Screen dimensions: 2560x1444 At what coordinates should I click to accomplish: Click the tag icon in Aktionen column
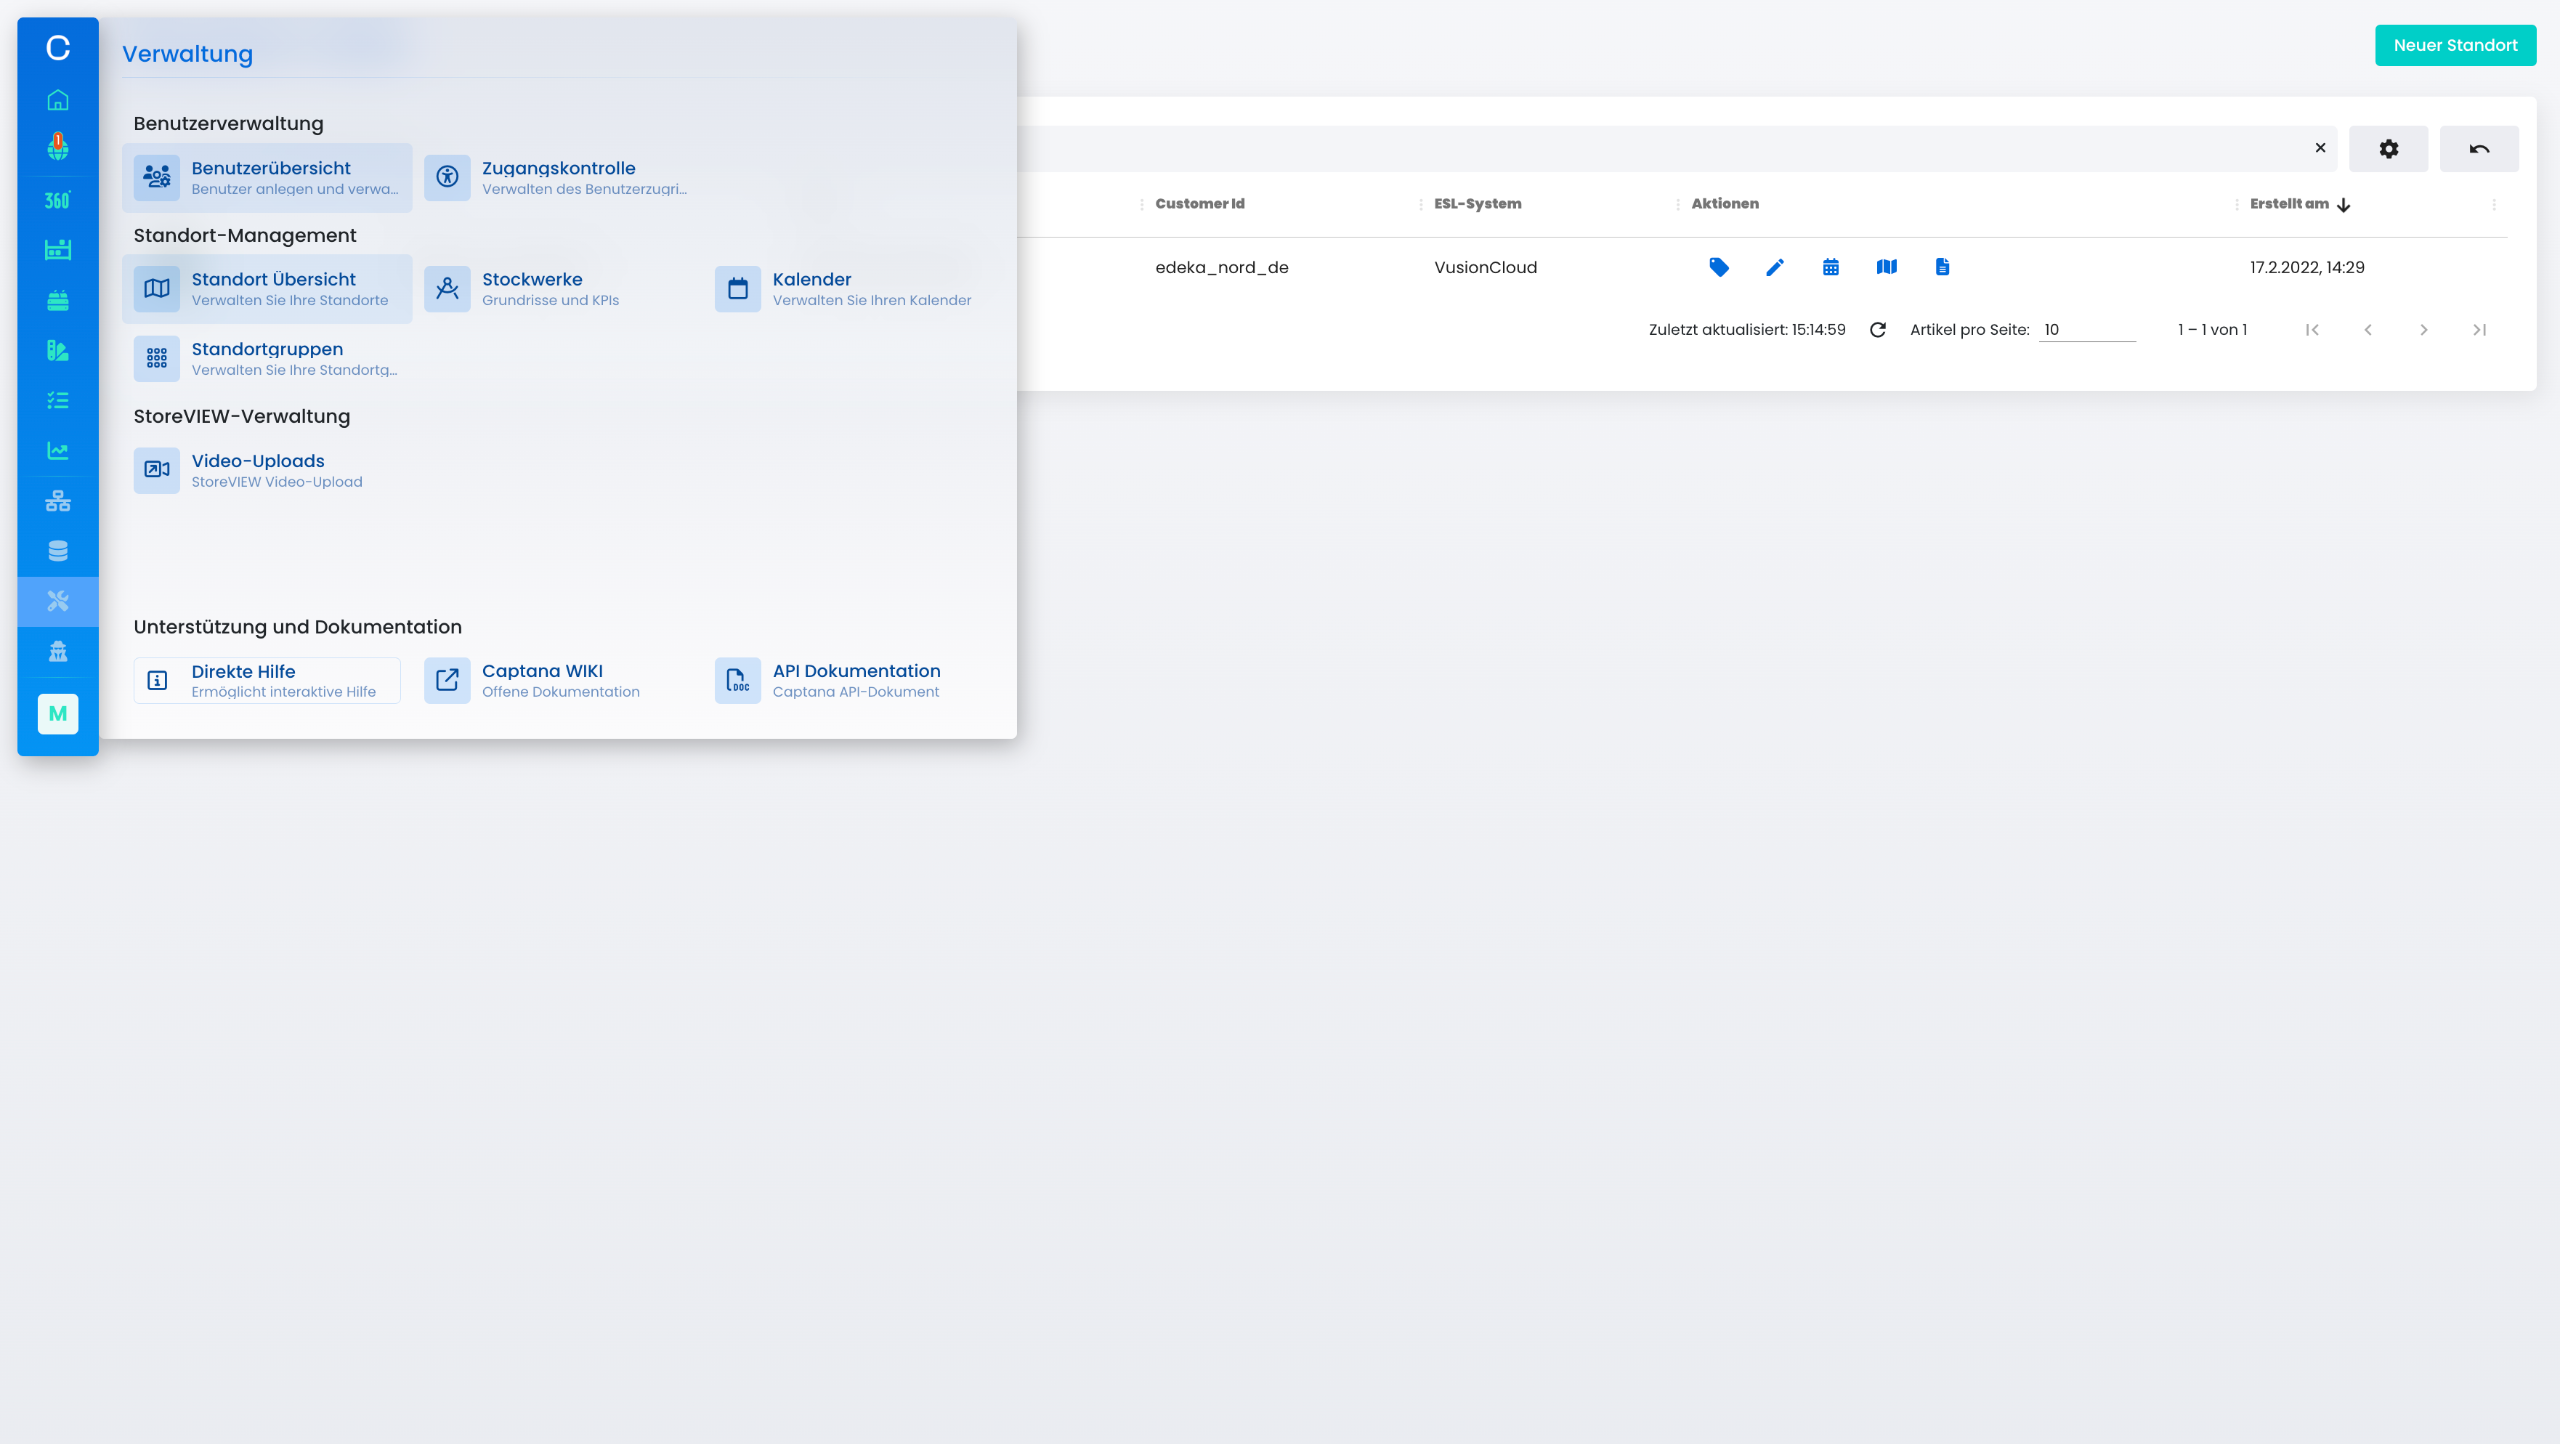coord(1719,267)
